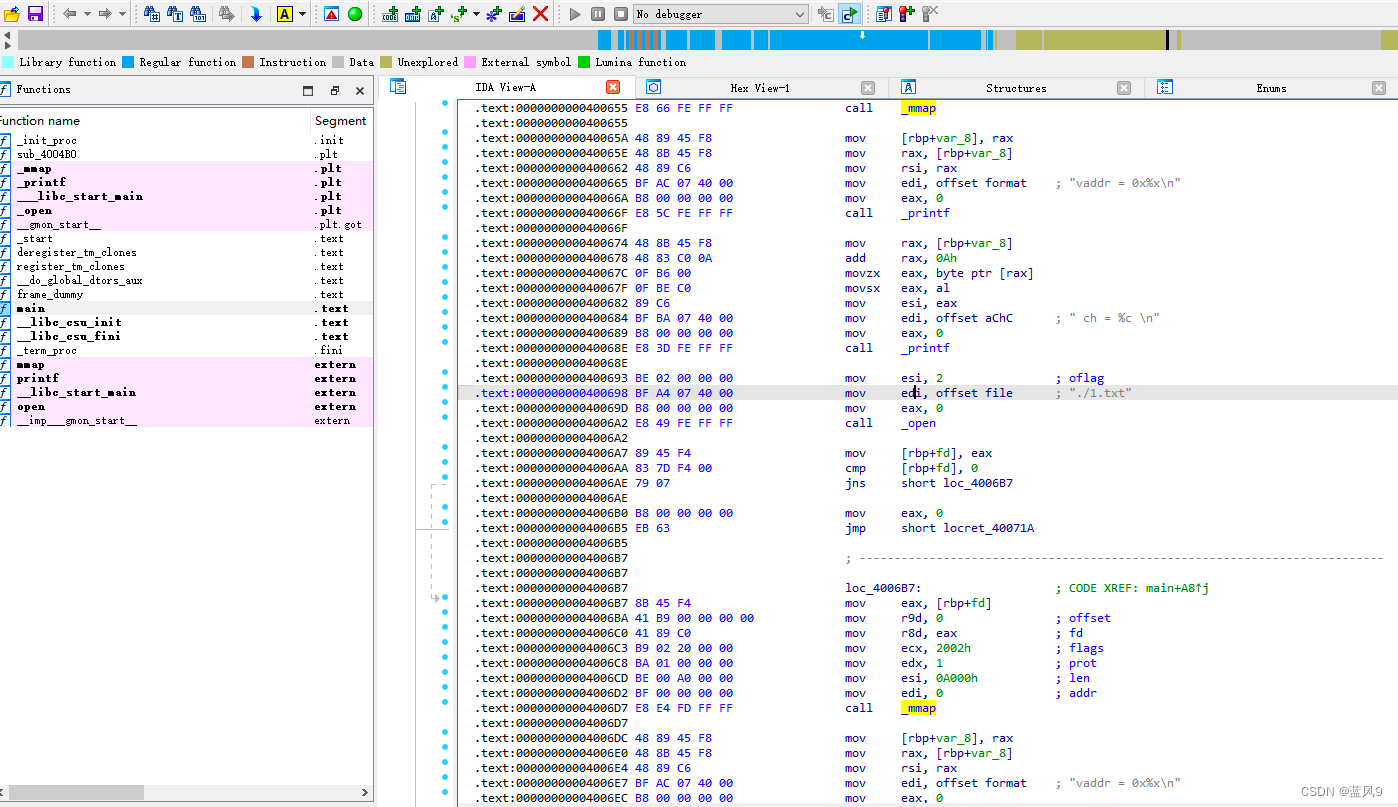Image resolution: width=1398 pixels, height=807 pixels.
Task: Click the green 's' plus toolbar icon
Action: click(x=459, y=14)
